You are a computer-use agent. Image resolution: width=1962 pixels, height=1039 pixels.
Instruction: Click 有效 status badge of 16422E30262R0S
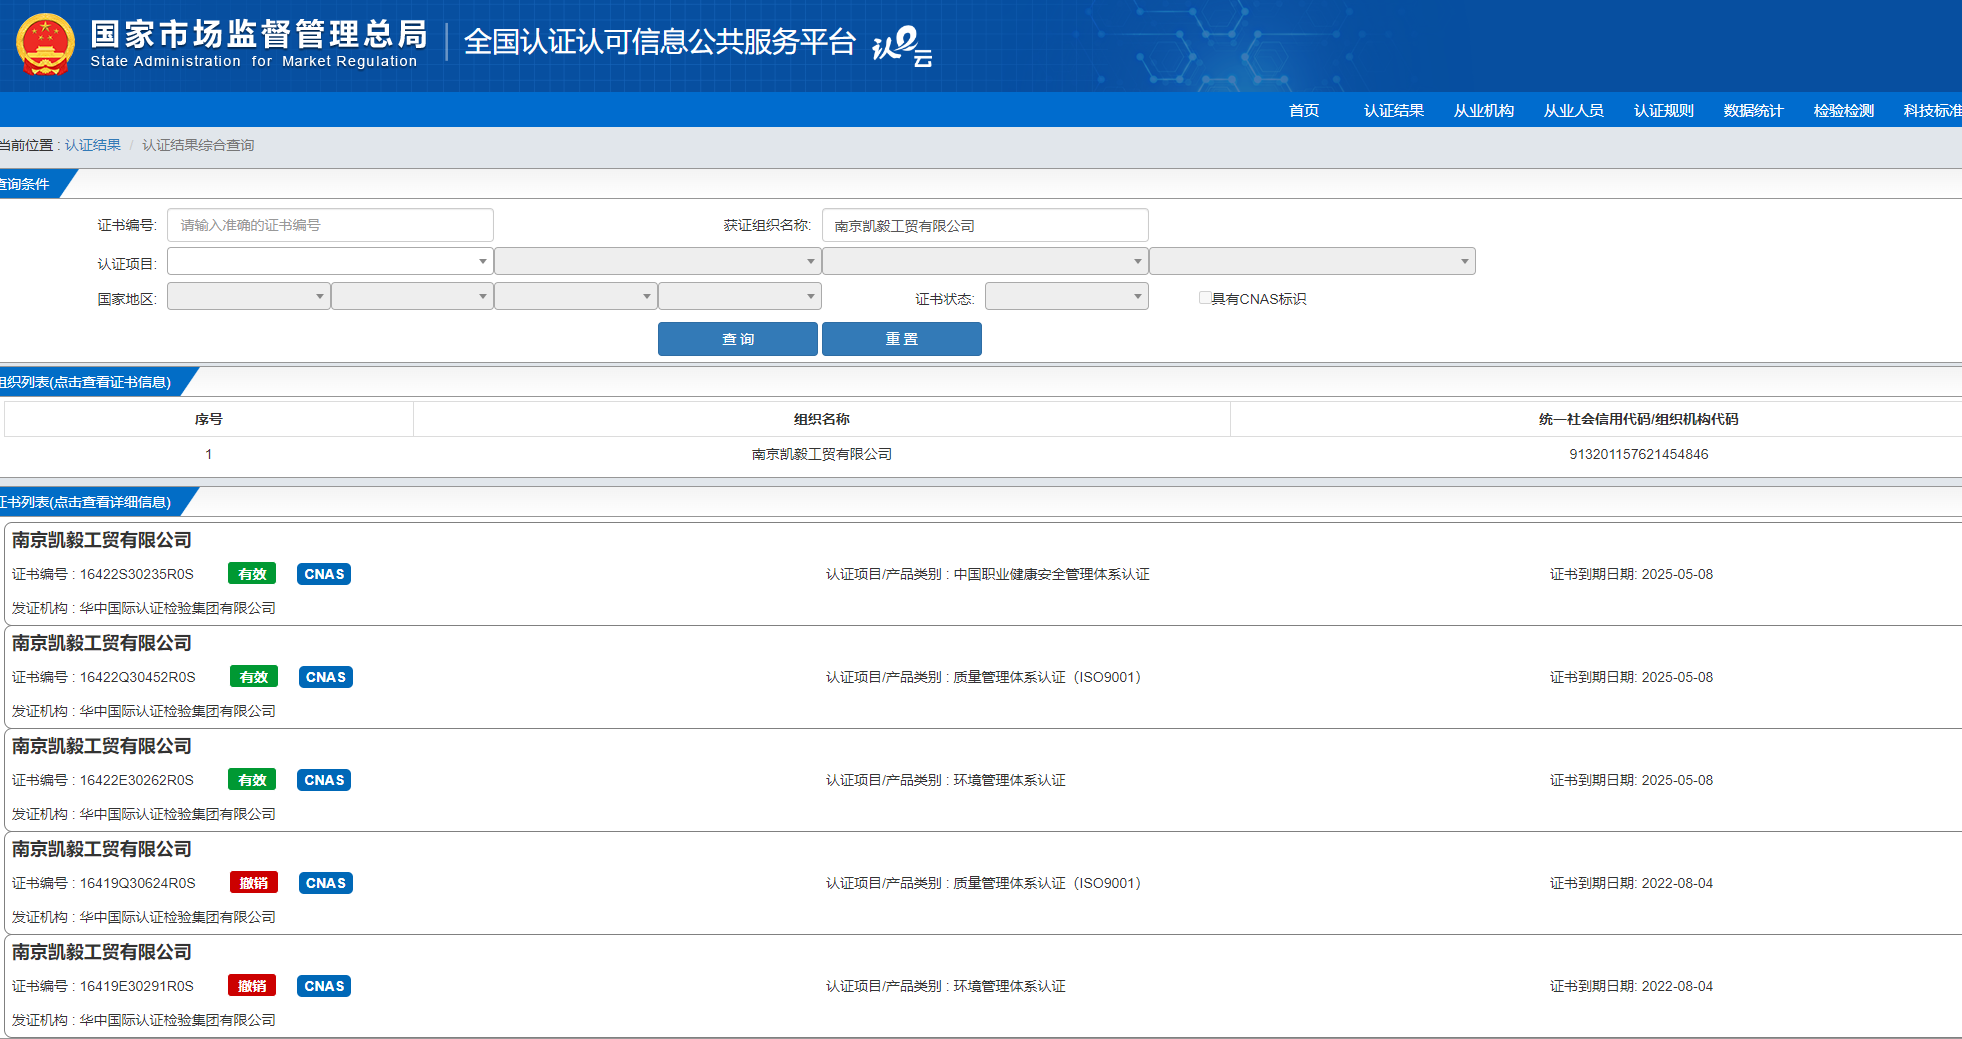pyautogui.click(x=252, y=780)
